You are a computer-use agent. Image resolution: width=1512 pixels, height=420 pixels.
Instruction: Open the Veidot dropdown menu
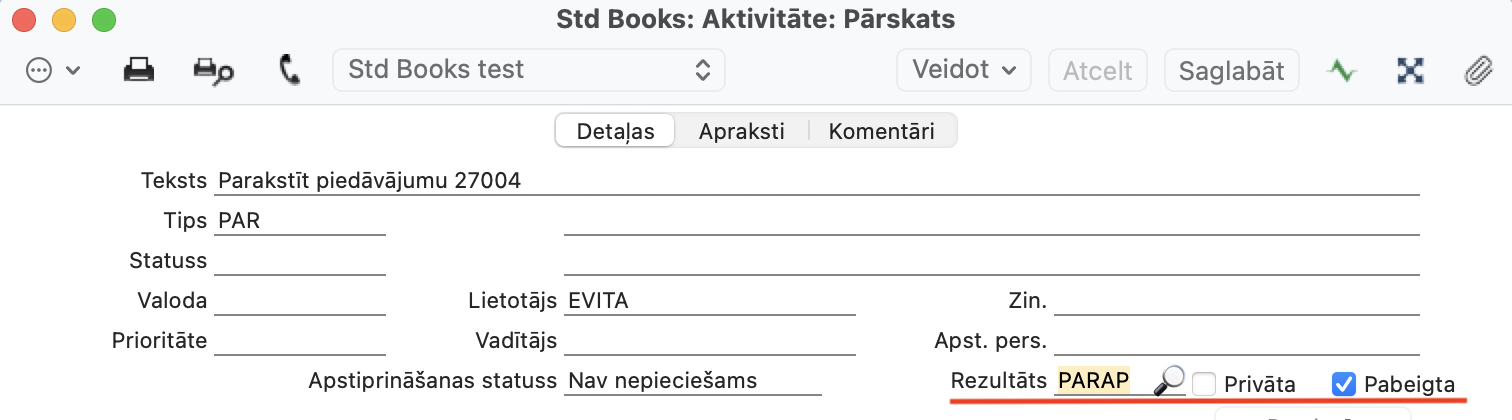[964, 70]
